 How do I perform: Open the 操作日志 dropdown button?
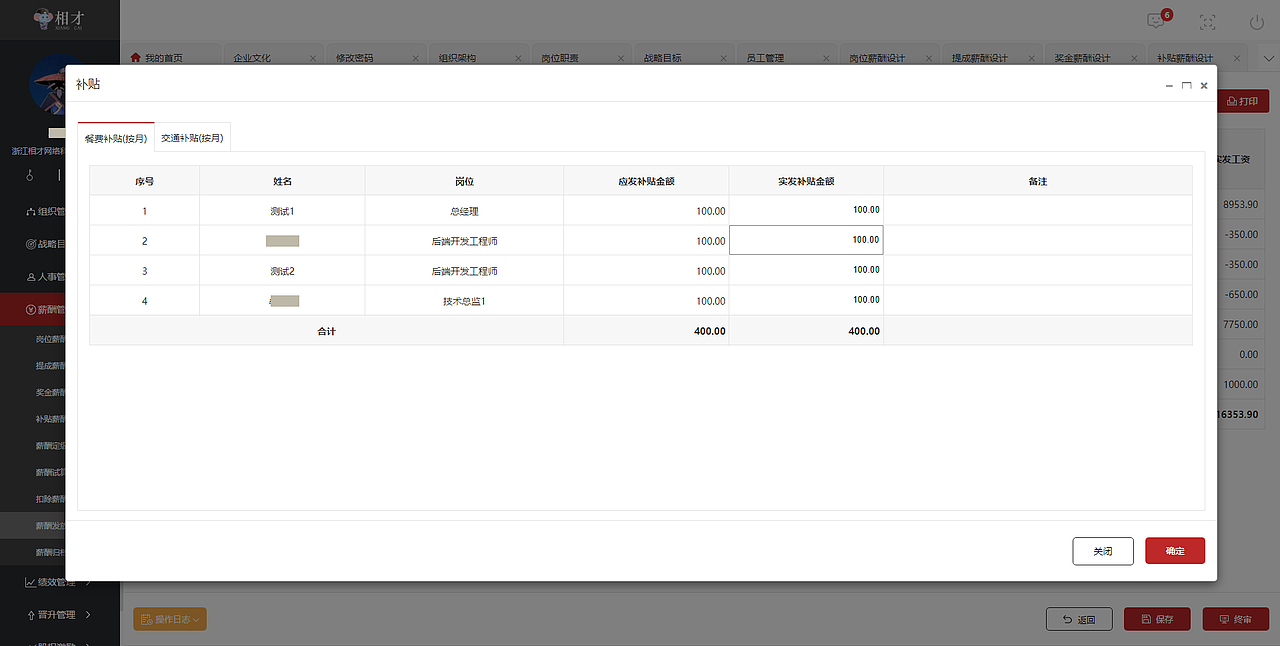pos(169,620)
